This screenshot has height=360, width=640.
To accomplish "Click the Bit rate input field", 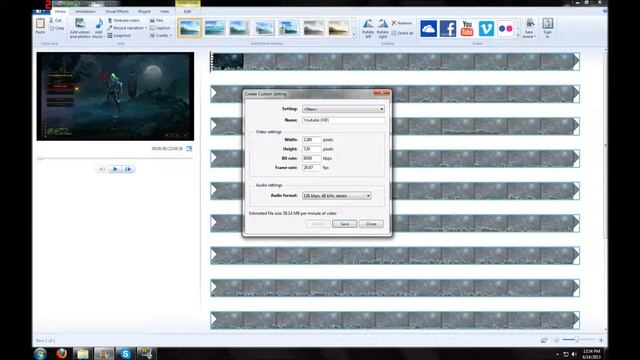I will click(311, 158).
